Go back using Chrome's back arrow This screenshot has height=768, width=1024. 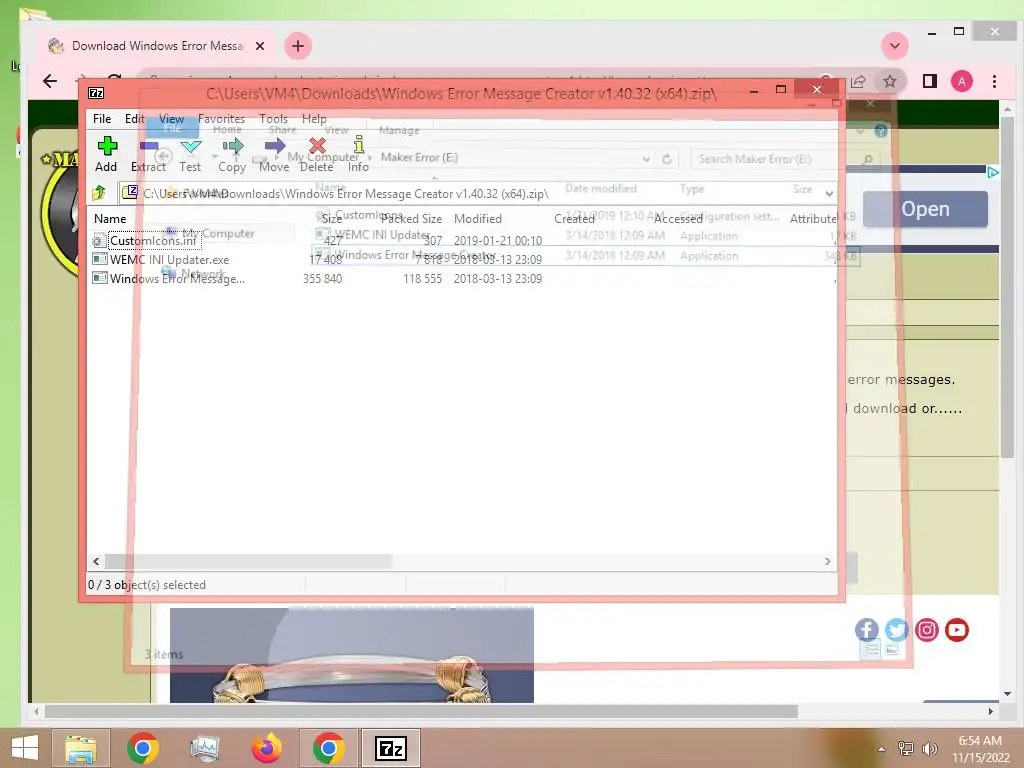pyautogui.click(x=50, y=81)
